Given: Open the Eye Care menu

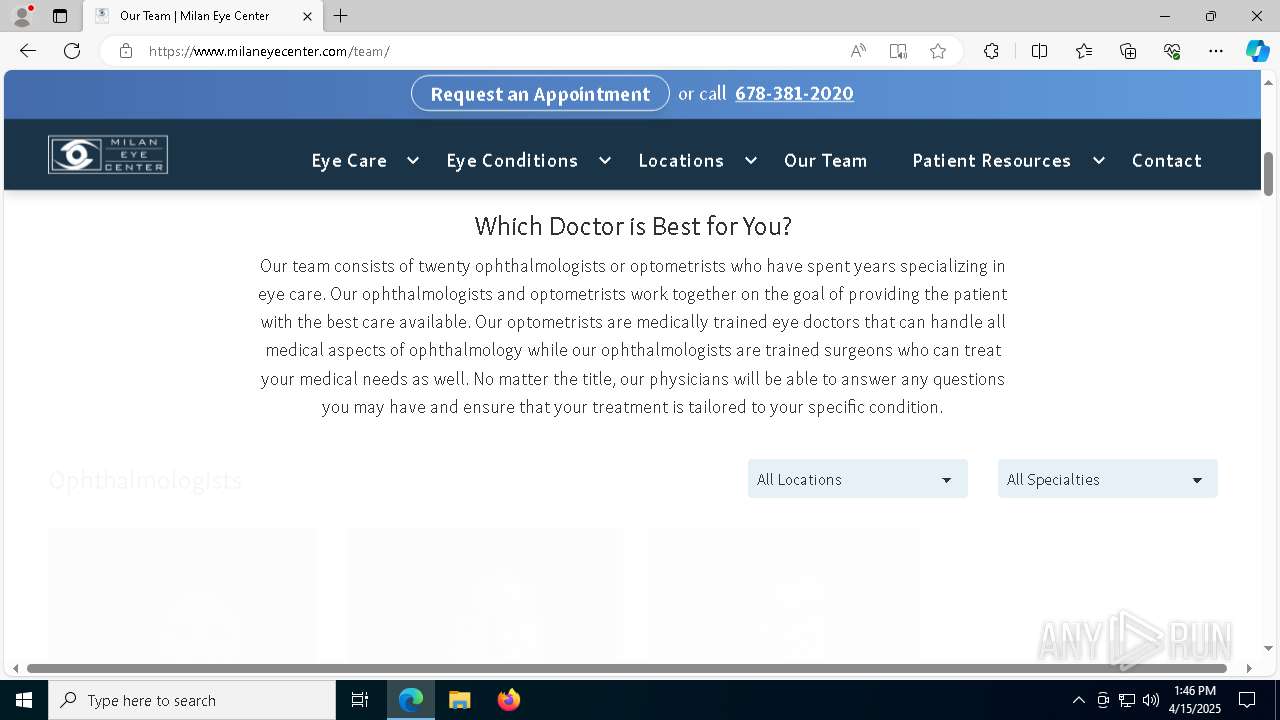Looking at the screenshot, I should 349,160.
